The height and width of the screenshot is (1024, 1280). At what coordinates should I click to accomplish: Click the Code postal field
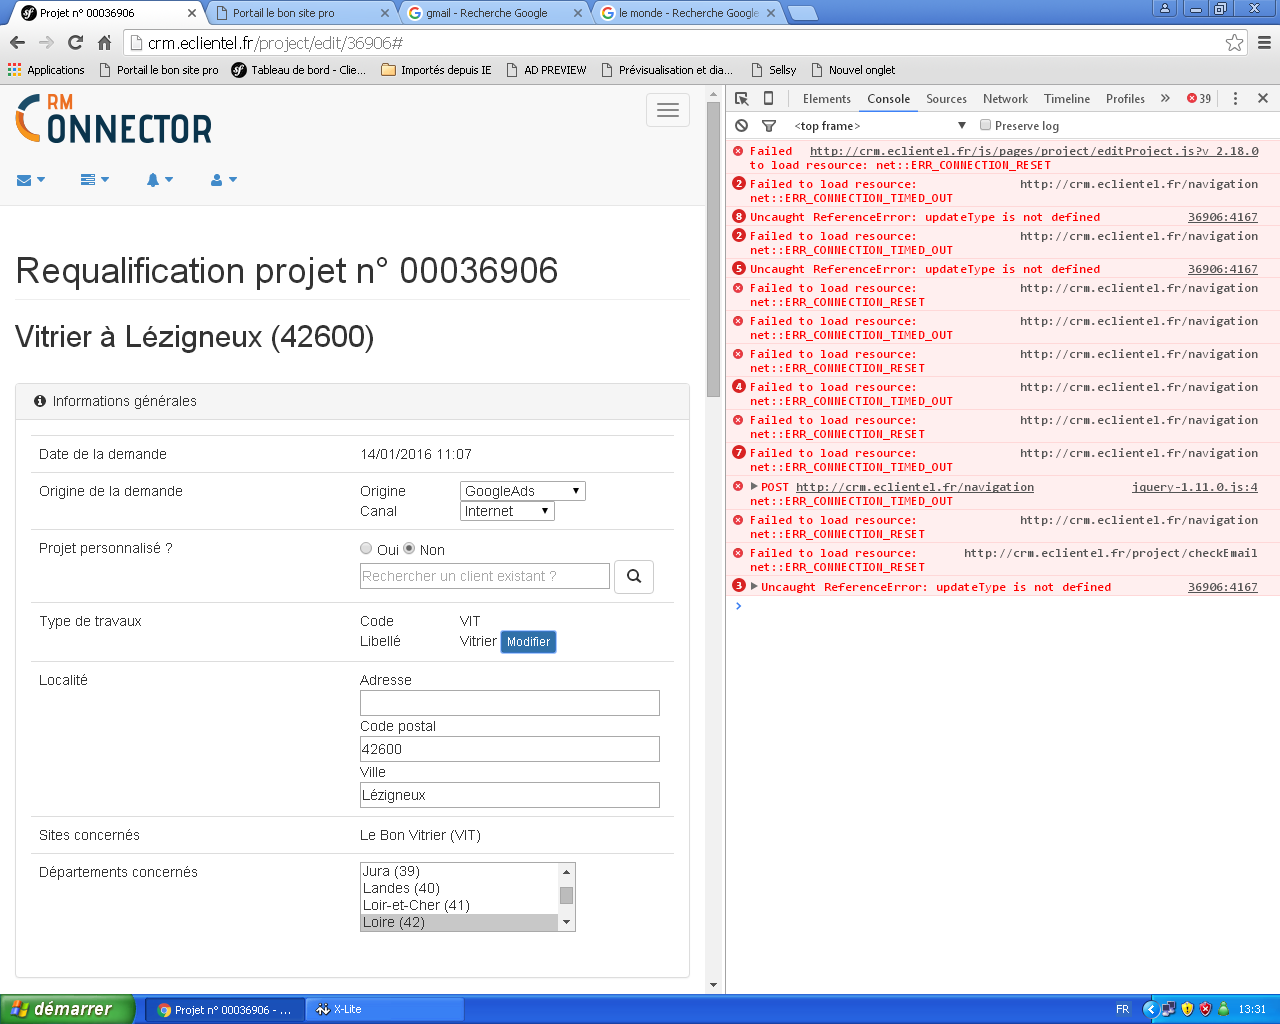click(510, 749)
